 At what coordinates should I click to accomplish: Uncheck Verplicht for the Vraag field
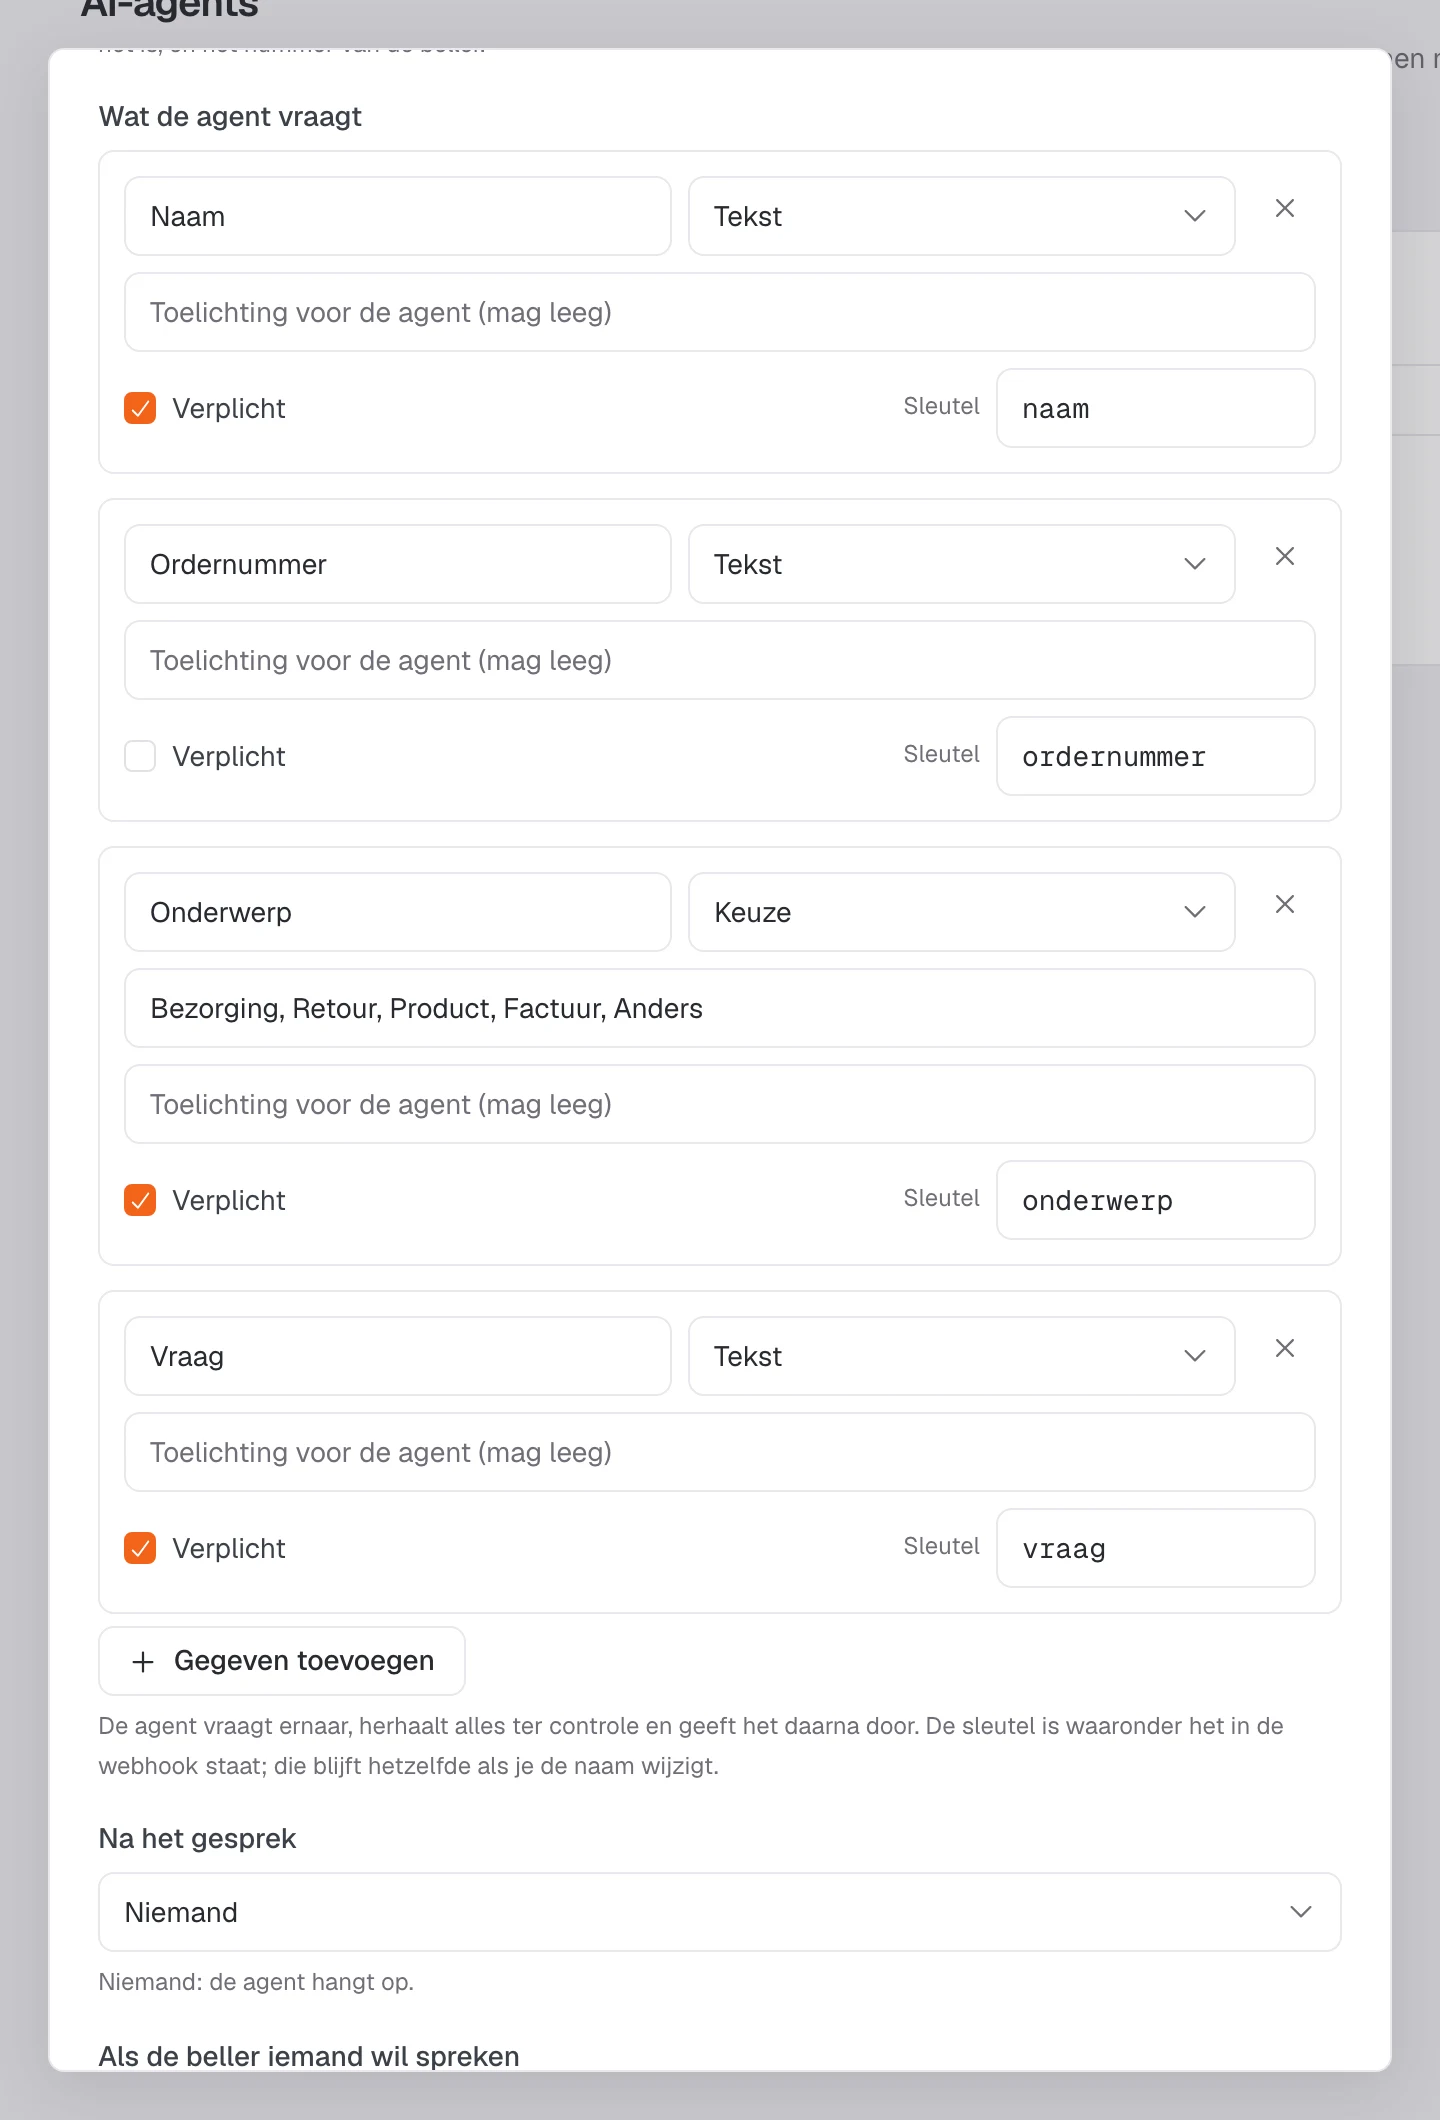140,1548
